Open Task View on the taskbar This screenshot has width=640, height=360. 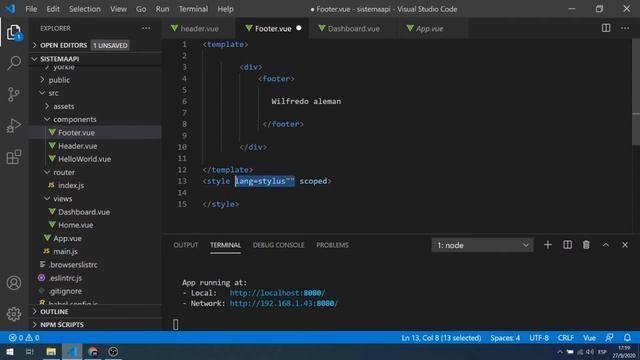point(29,351)
